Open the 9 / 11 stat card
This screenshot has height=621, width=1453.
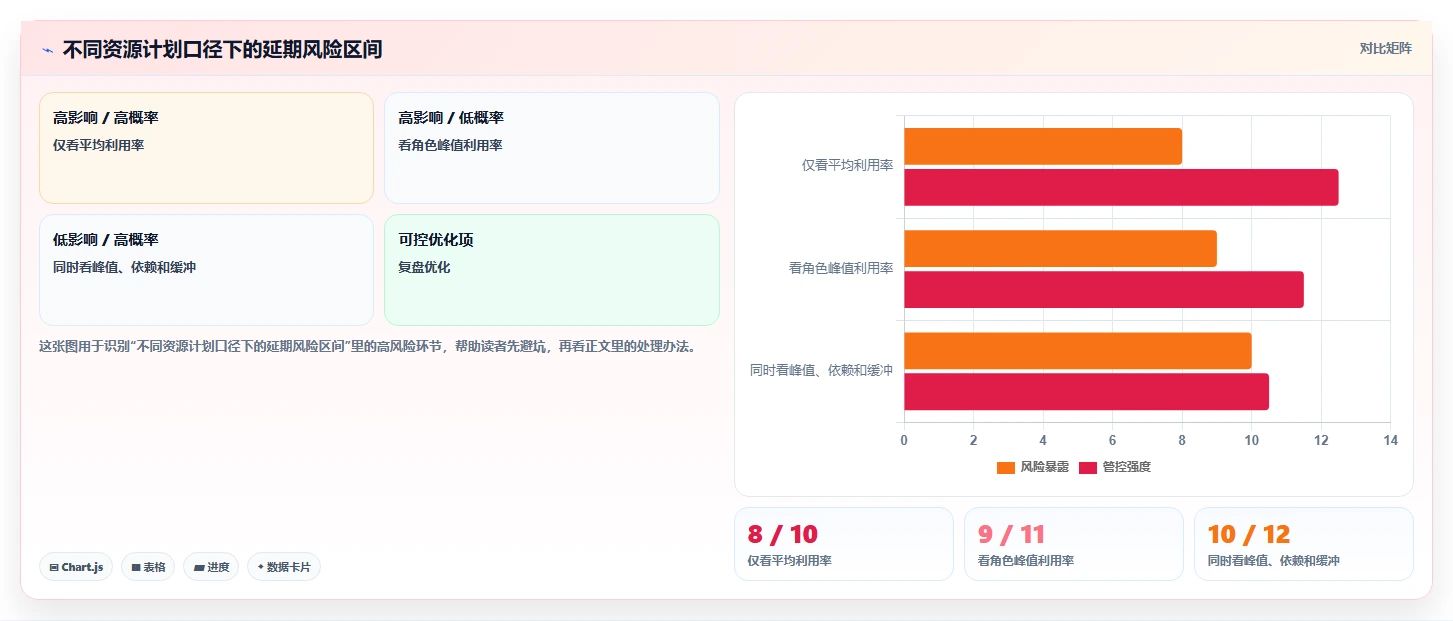(1074, 544)
